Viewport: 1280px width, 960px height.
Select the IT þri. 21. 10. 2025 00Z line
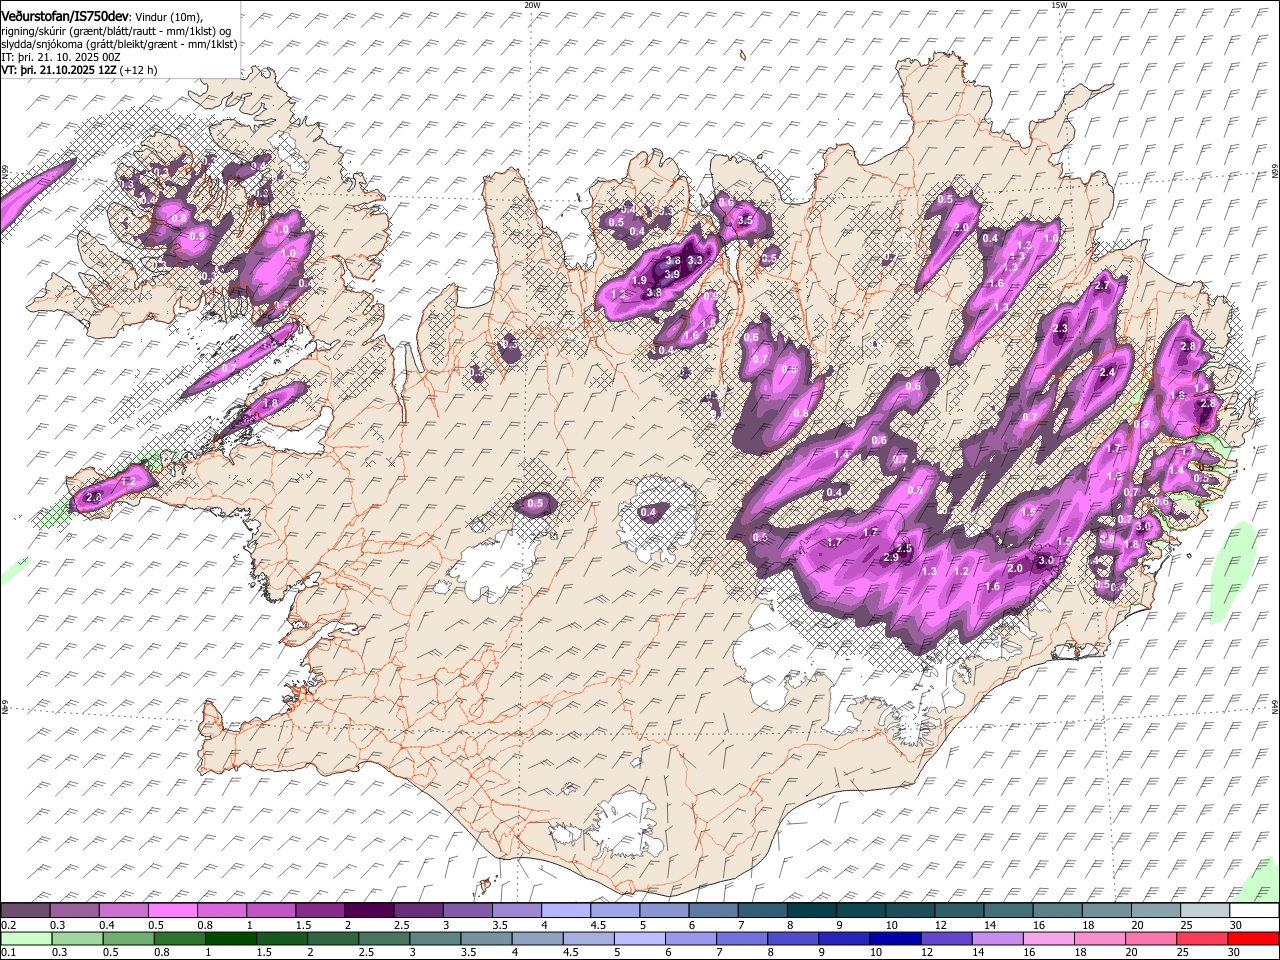pyautogui.click(x=61, y=57)
